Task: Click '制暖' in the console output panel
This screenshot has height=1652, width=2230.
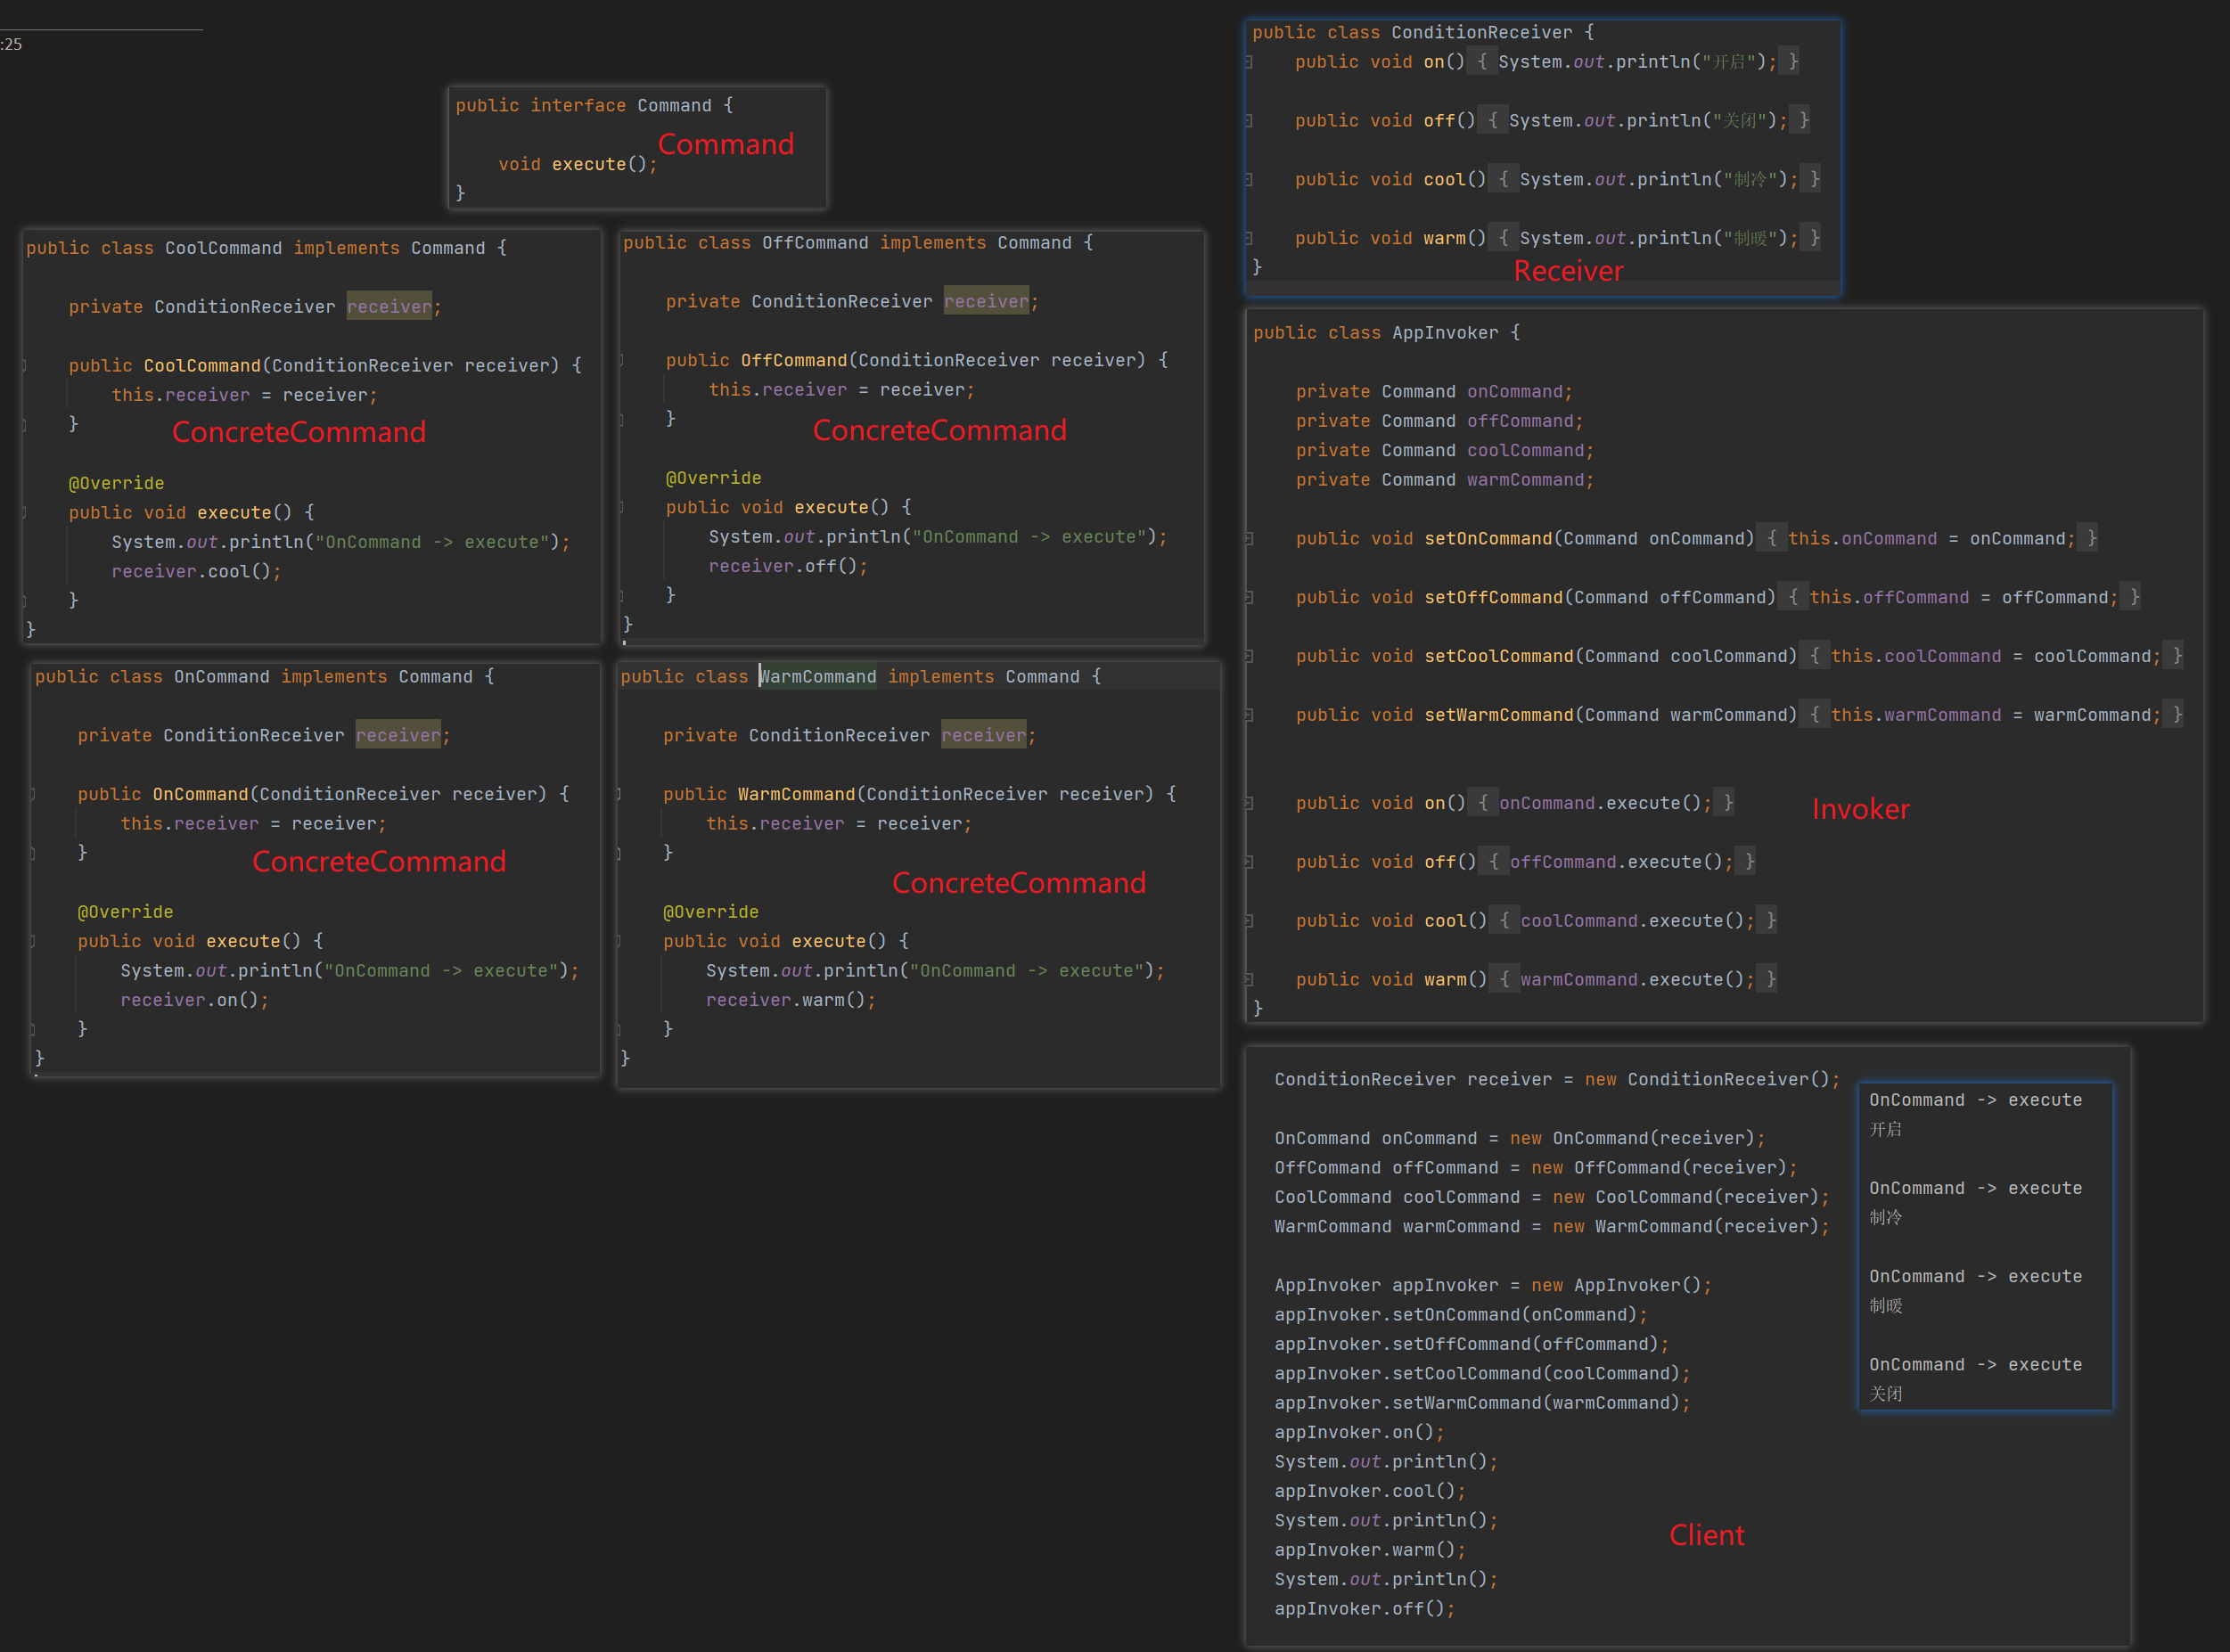Action: [x=1886, y=1306]
